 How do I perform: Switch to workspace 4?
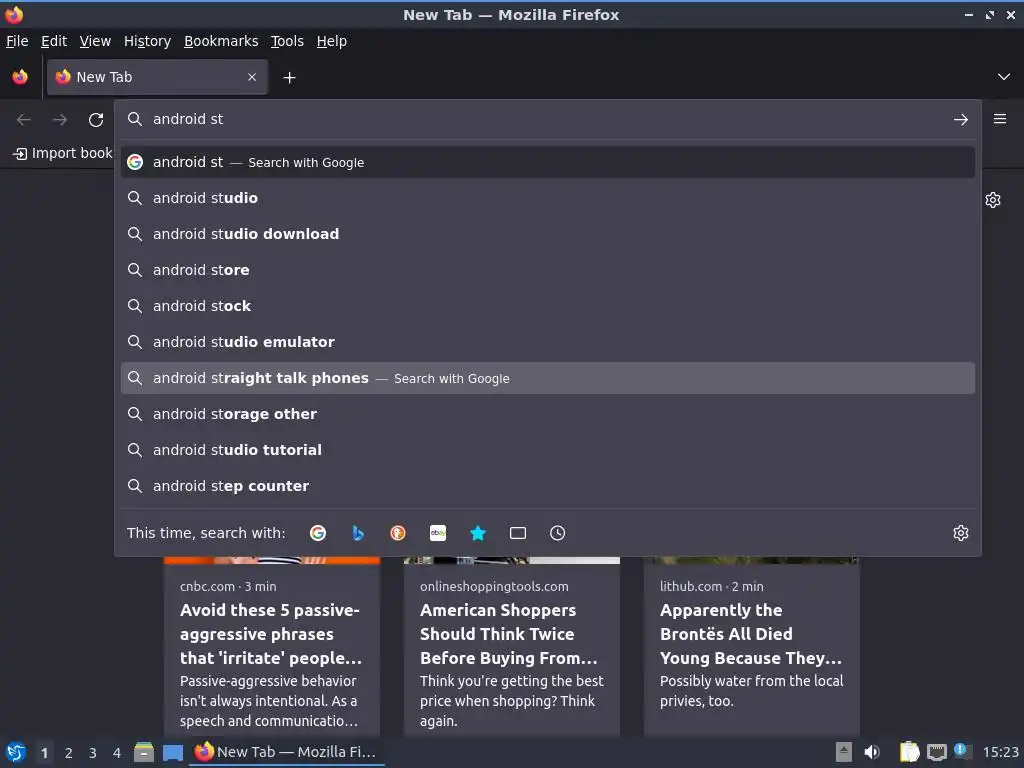point(117,753)
